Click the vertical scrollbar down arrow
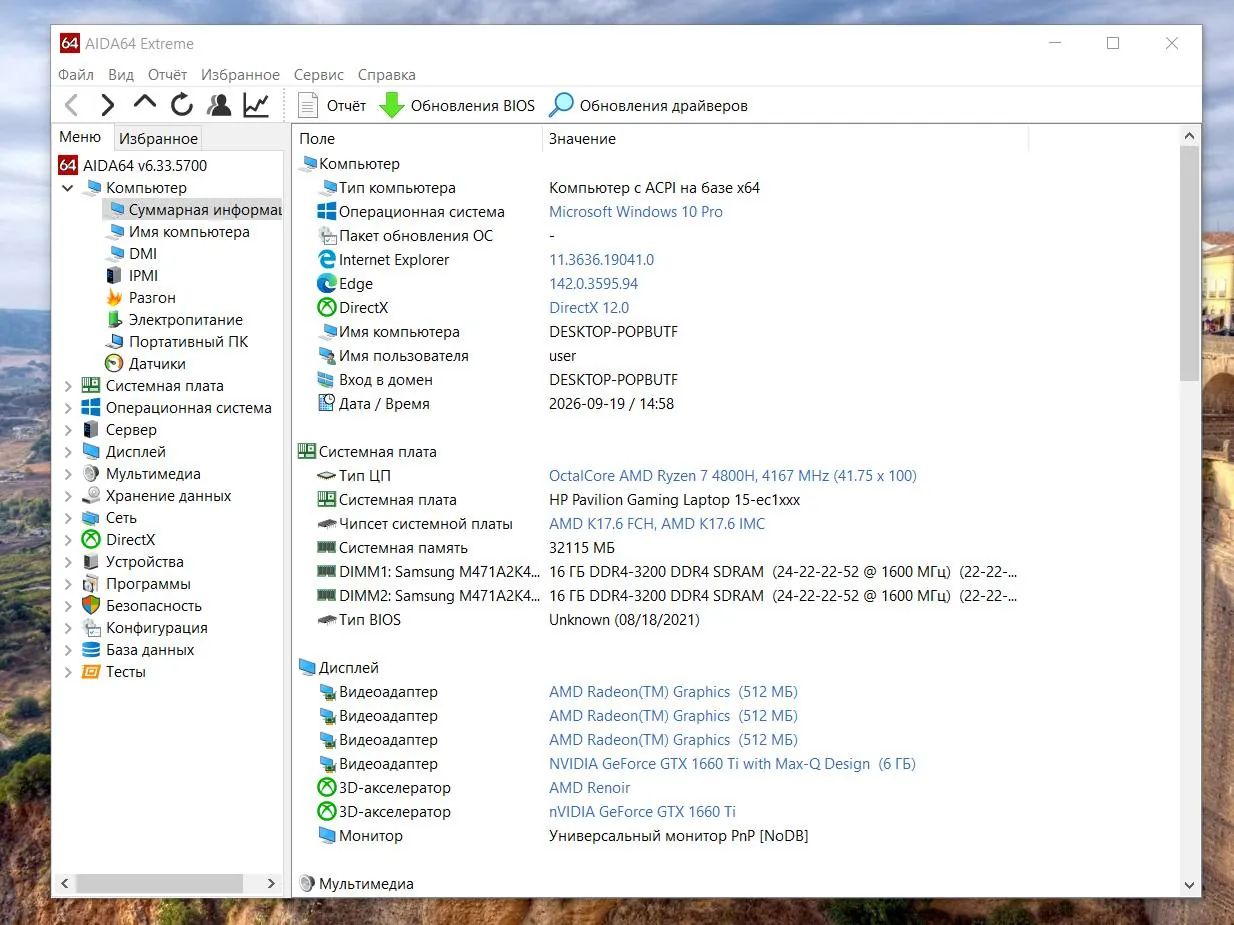Screen dimensions: 1234x925 point(1190,885)
